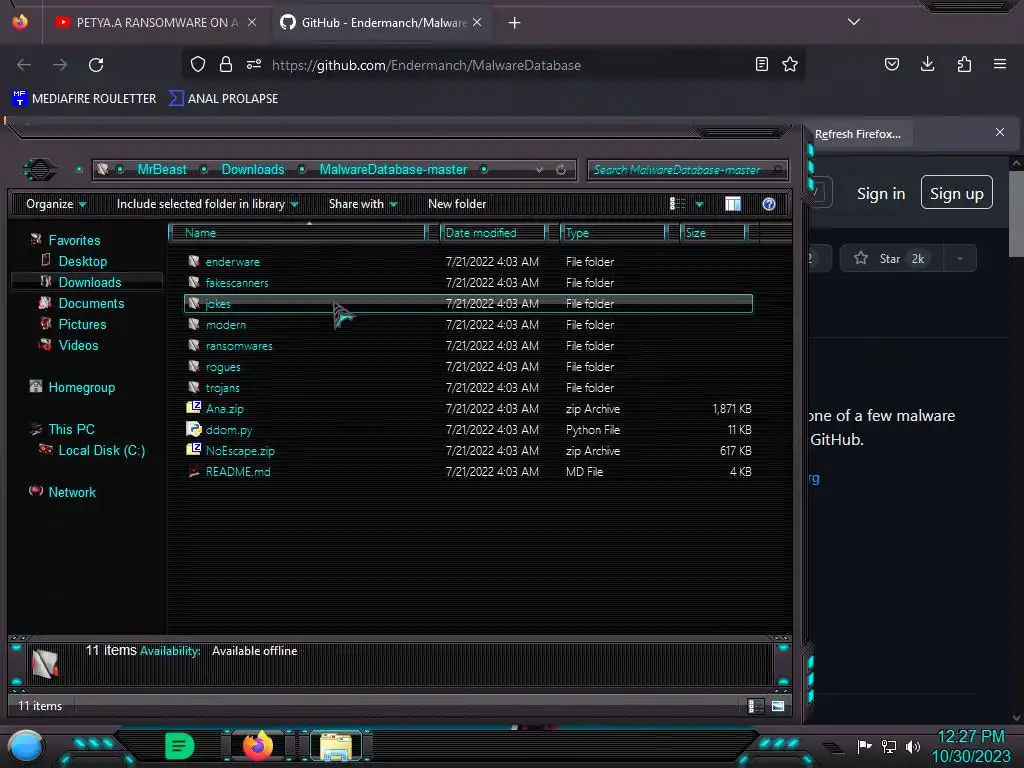Click New folder in Explorer toolbar
The height and width of the screenshot is (768, 1024).
coord(457,204)
